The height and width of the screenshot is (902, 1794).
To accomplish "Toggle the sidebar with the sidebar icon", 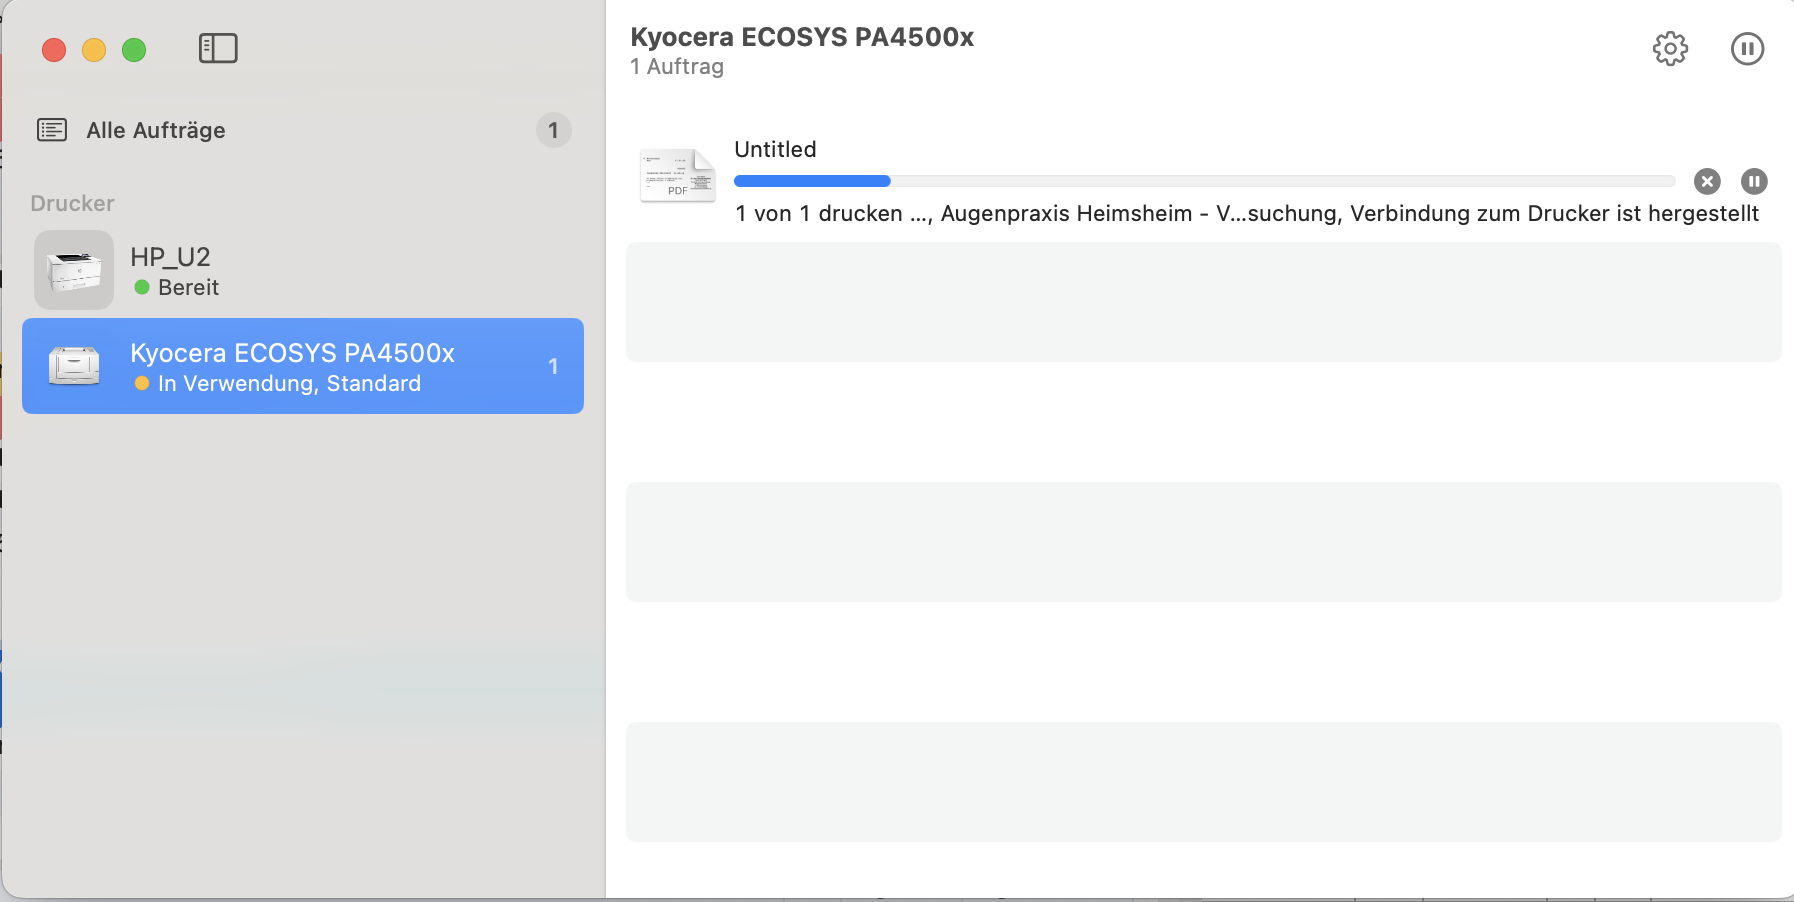I will click(x=218, y=48).
